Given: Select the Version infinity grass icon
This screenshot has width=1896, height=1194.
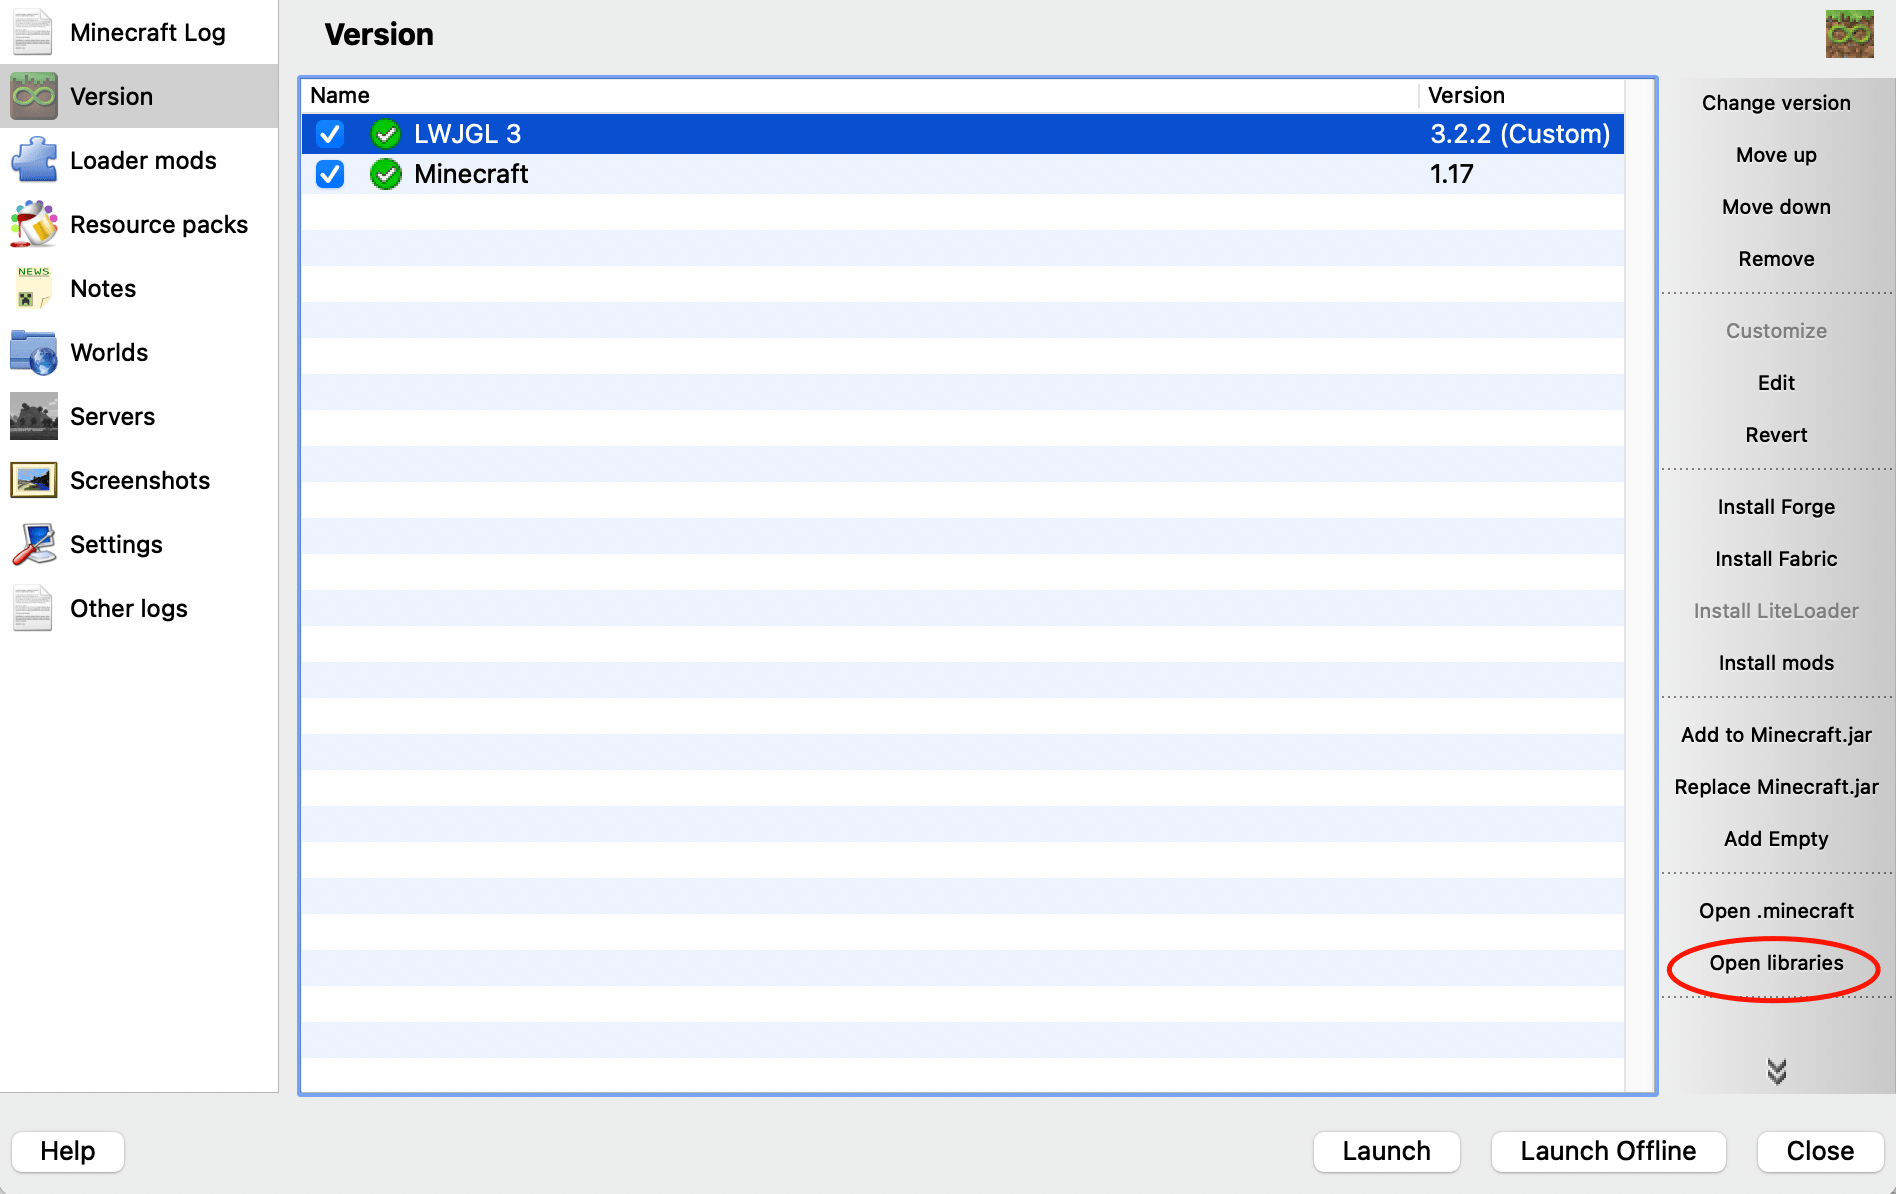Looking at the screenshot, I should 33,96.
